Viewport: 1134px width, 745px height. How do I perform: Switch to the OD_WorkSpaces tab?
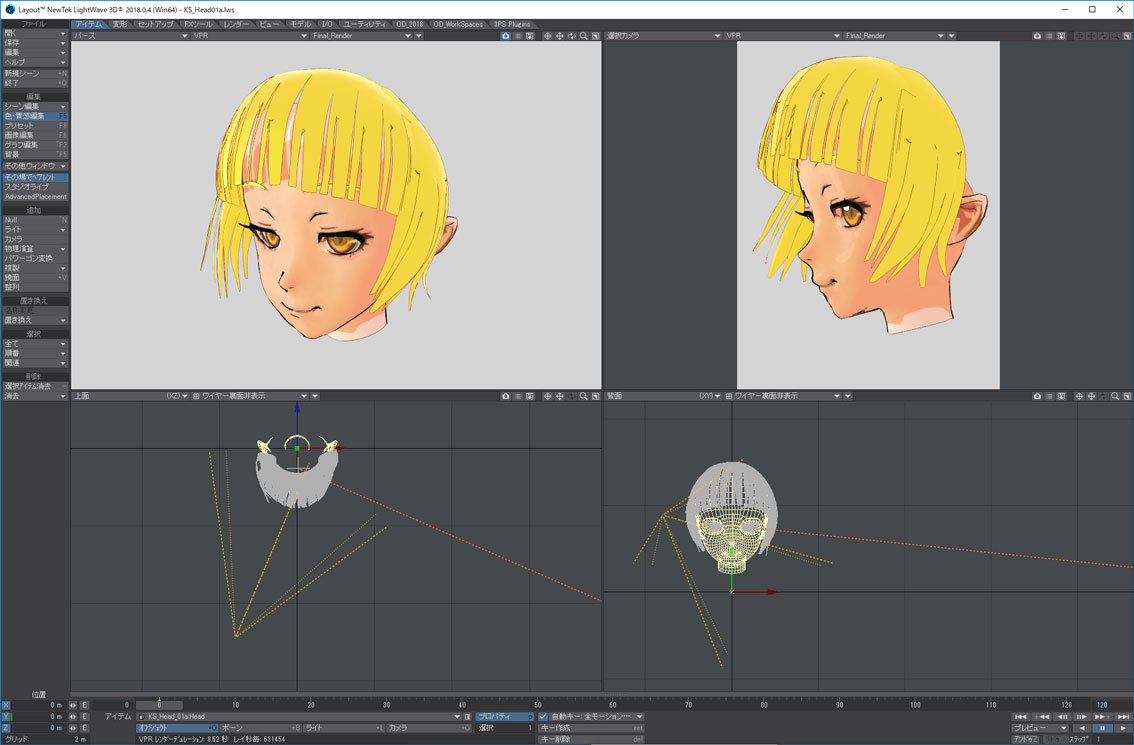click(458, 24)
